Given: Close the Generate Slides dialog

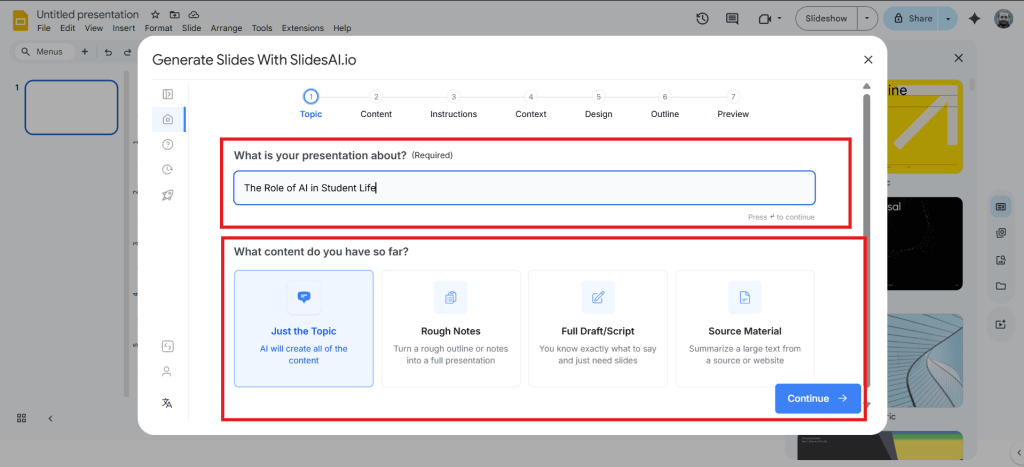Looking at the screenshot, I should [868, 59].
